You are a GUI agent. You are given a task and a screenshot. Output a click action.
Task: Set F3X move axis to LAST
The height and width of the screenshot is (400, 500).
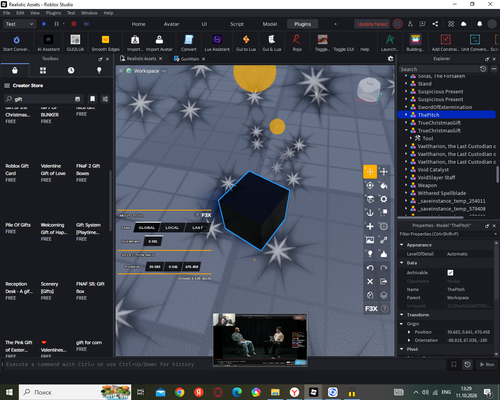click(197, 228)
